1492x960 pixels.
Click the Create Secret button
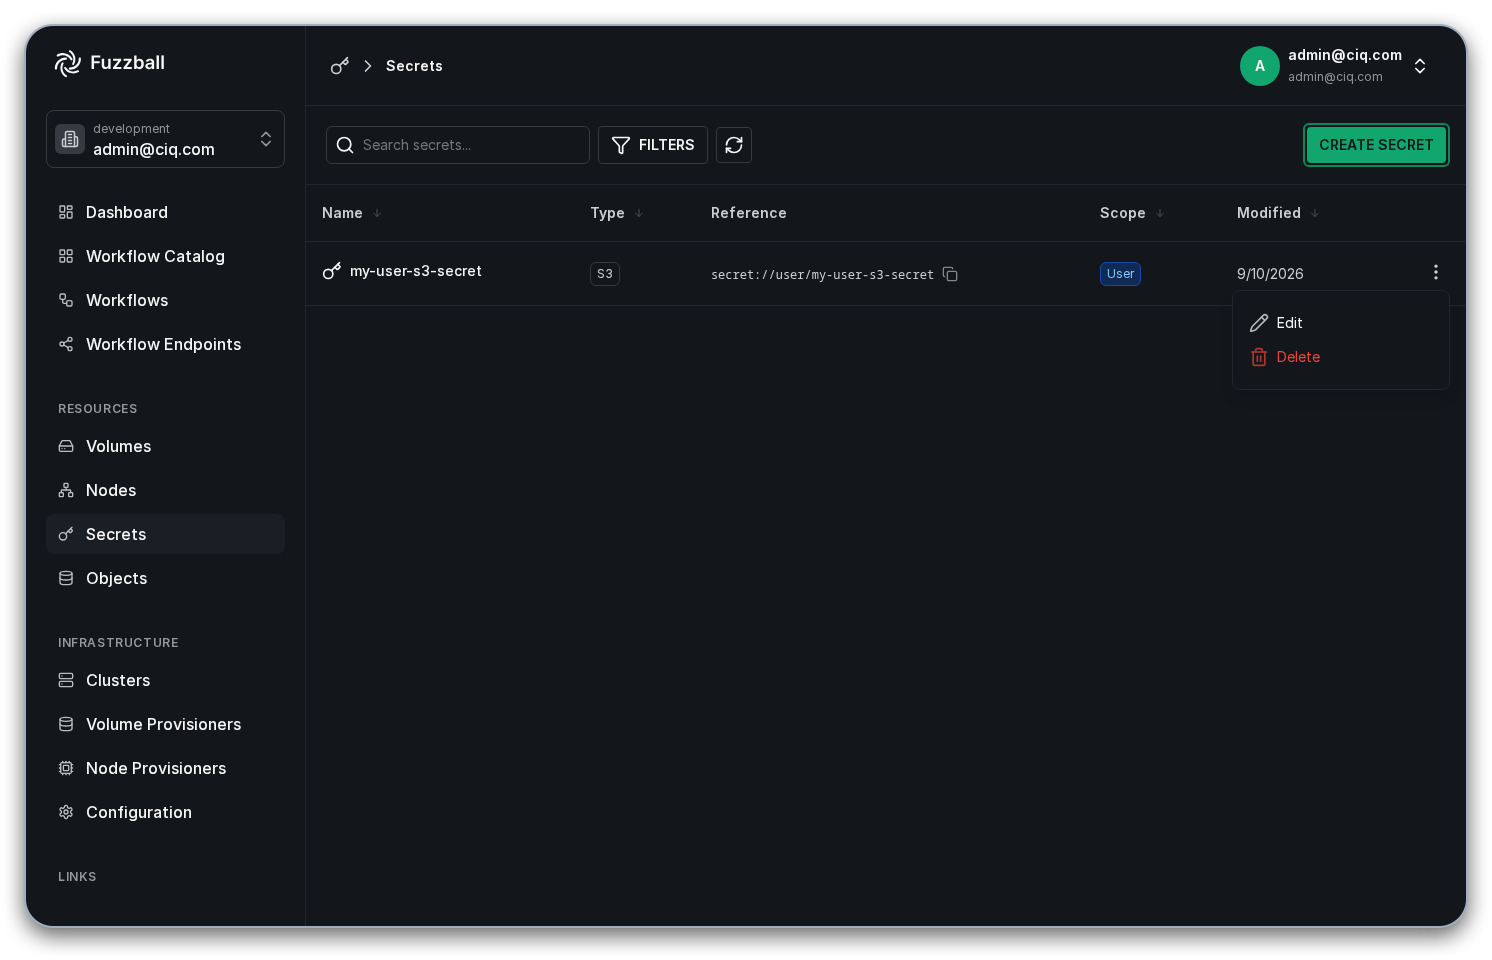tap(1376, 145)
